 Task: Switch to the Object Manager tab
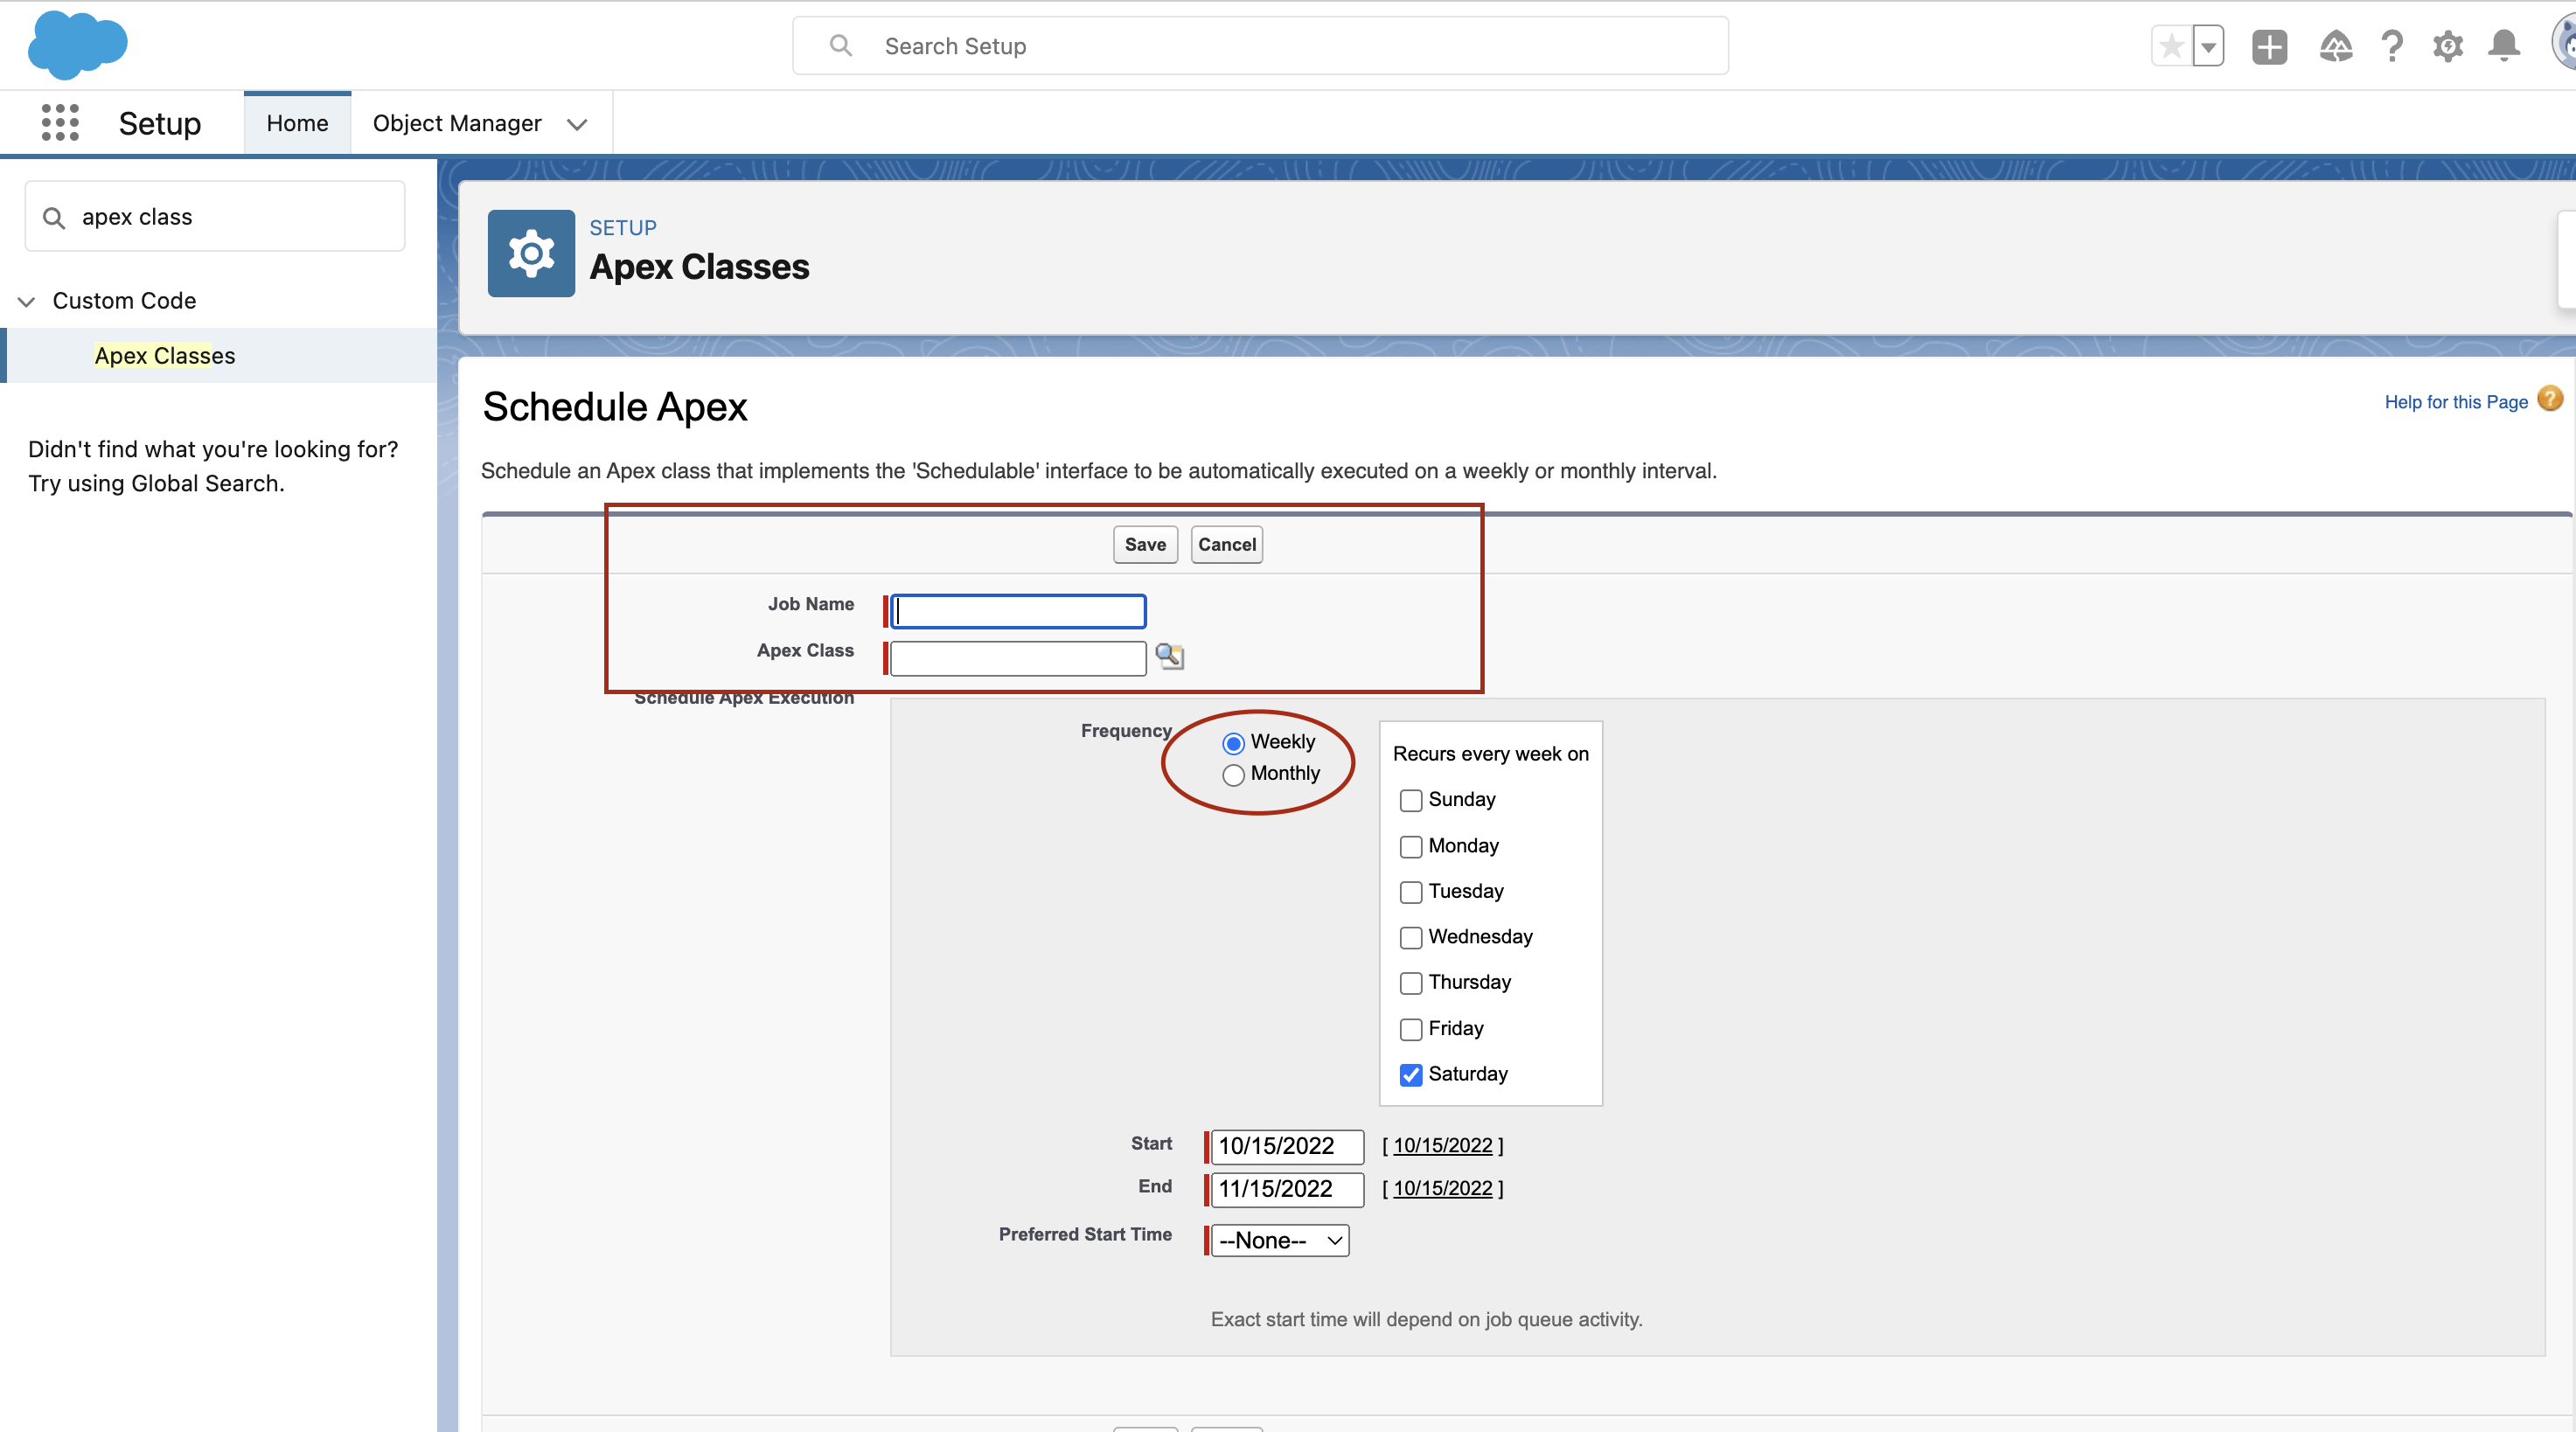(x=457, y=122)
